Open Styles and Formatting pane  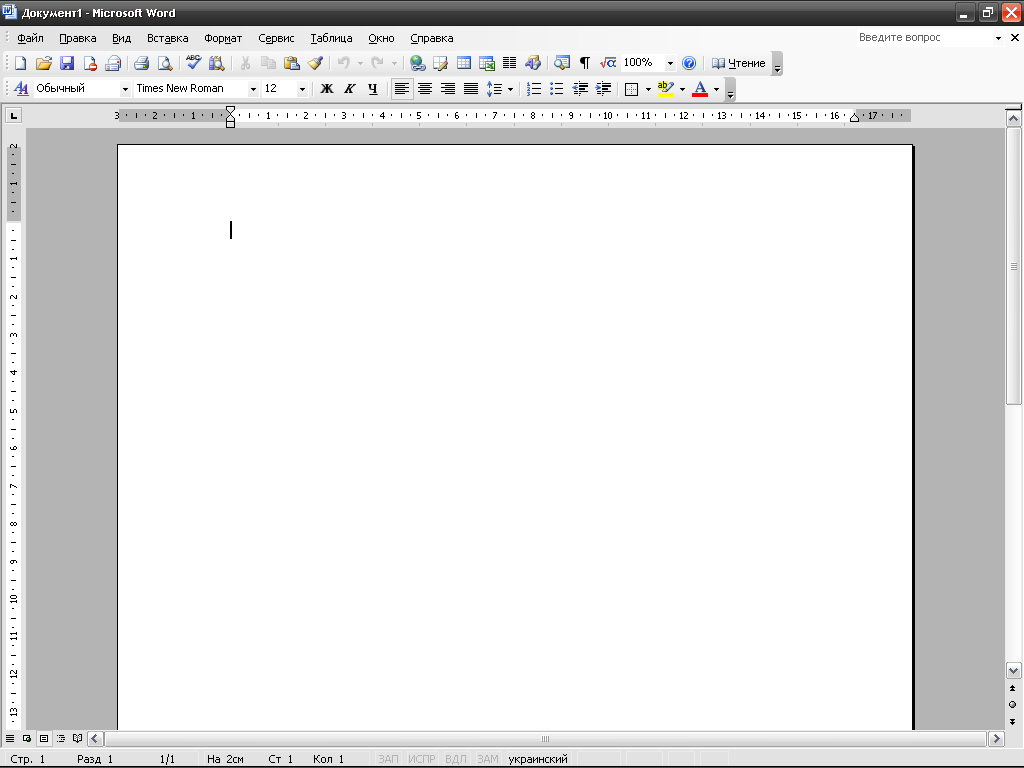(21, 89)
